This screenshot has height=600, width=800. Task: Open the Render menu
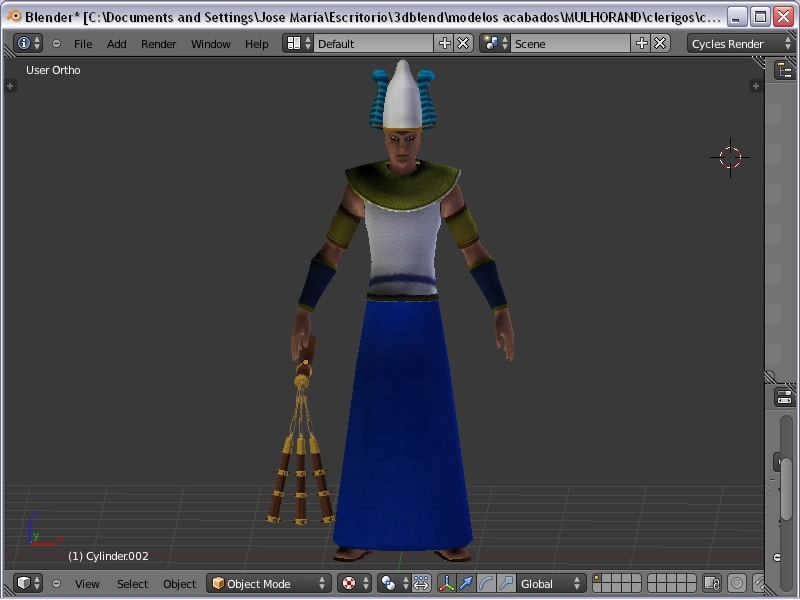[x=158, y=44]
